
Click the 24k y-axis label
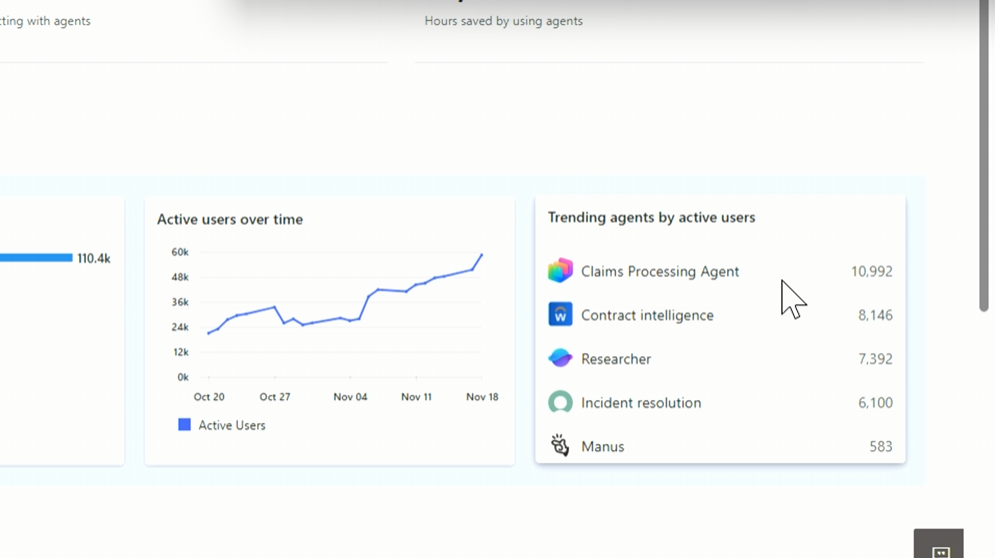[x=180, y=327]
